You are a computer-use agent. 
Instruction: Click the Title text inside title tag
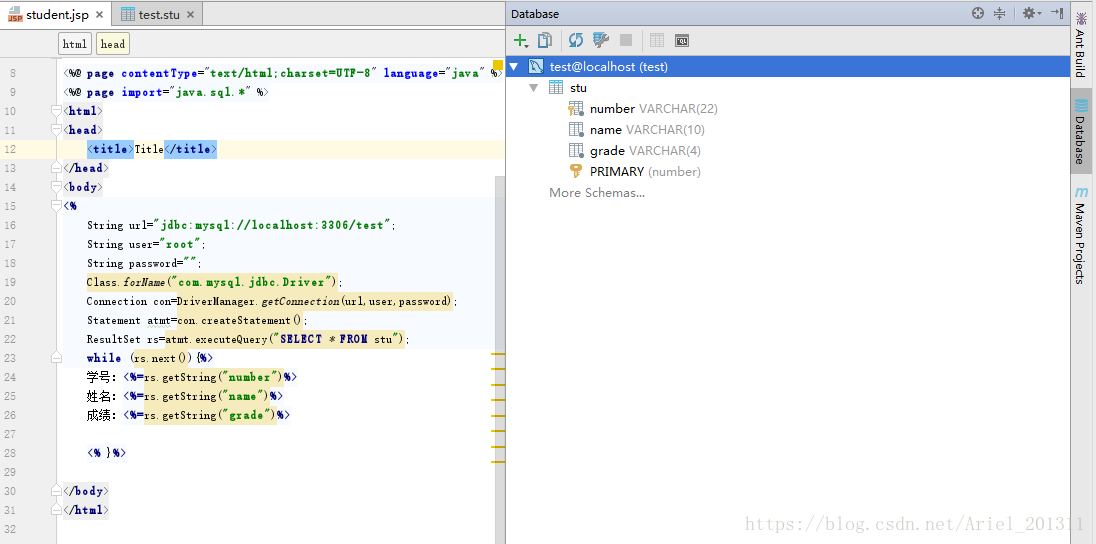[x=149, y=149]
